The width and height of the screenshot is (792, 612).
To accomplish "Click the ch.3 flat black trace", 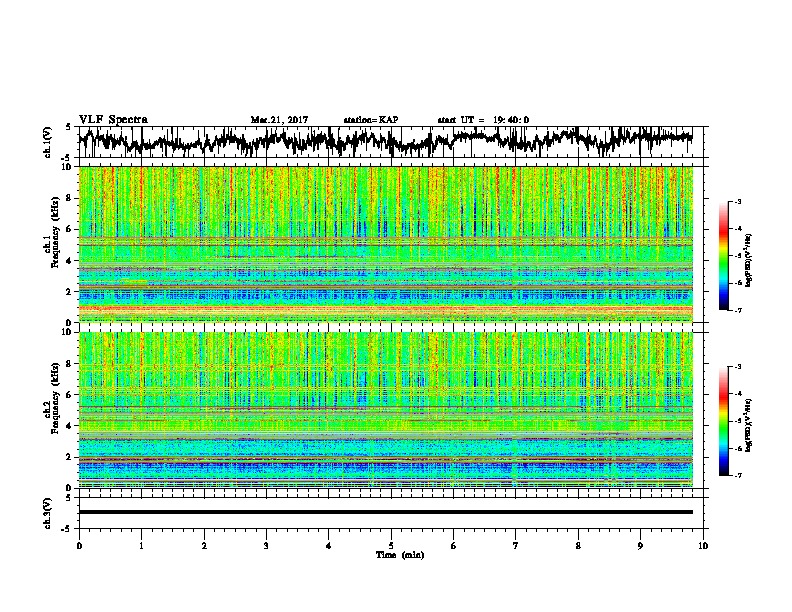I will coord(385,512).
